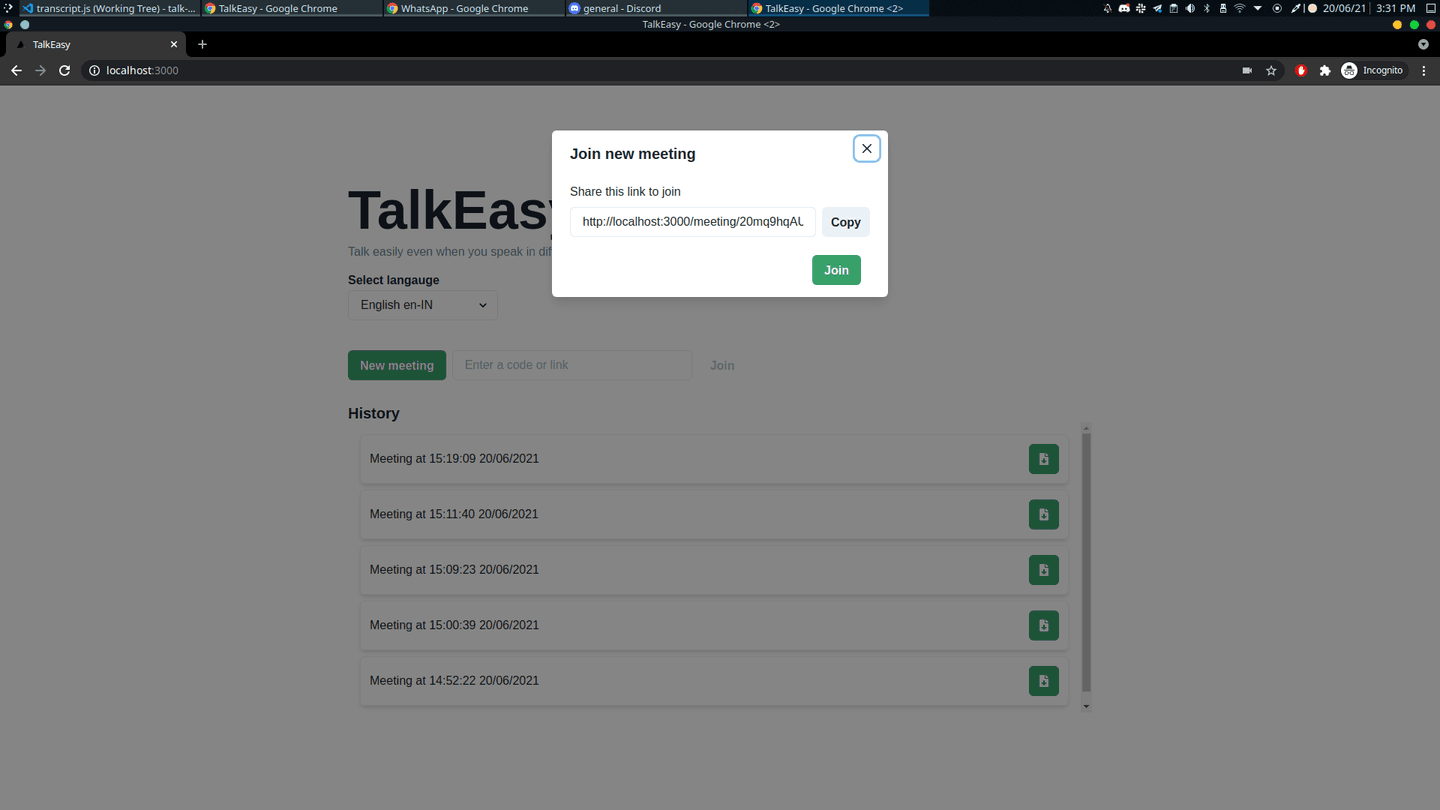
Task: Click the green Join button in dialog
Action: pyautogui.click(x=836, y=270)
